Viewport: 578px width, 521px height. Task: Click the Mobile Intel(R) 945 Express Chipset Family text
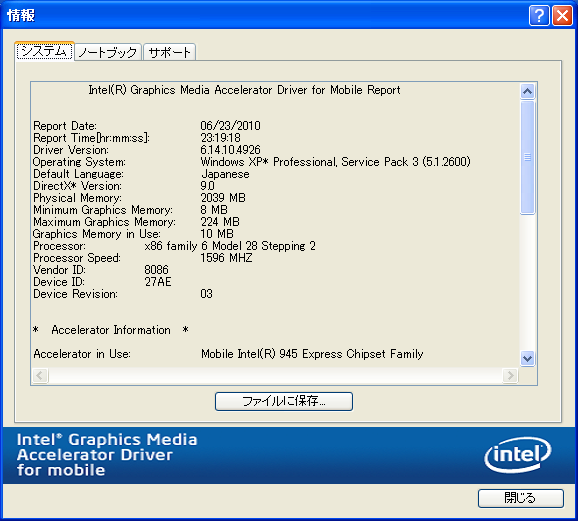(x=312, y=354)
